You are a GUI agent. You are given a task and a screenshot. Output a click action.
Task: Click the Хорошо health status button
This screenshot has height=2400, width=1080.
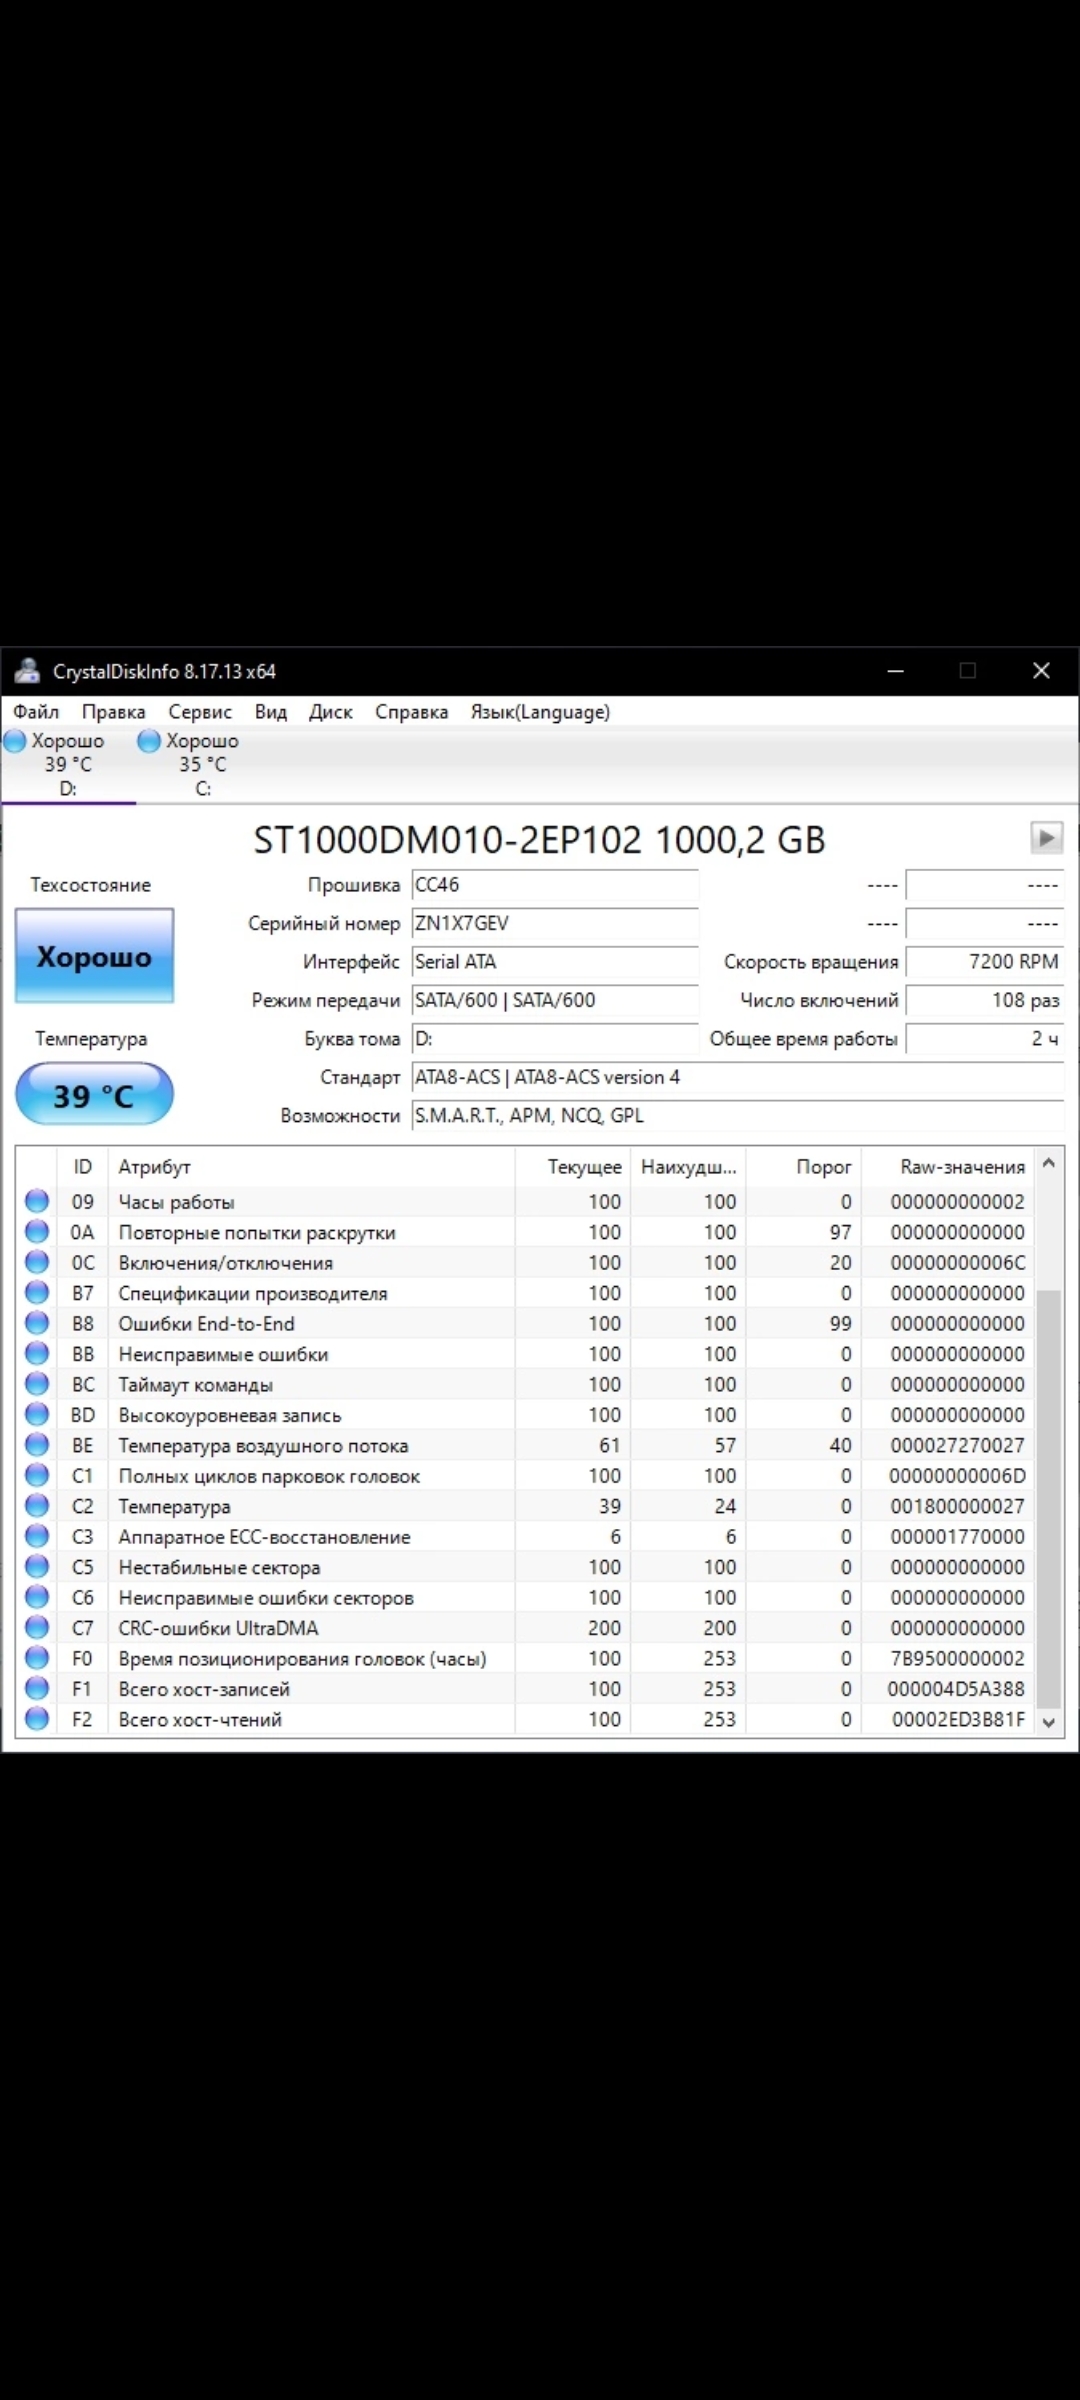pos(94,956)
